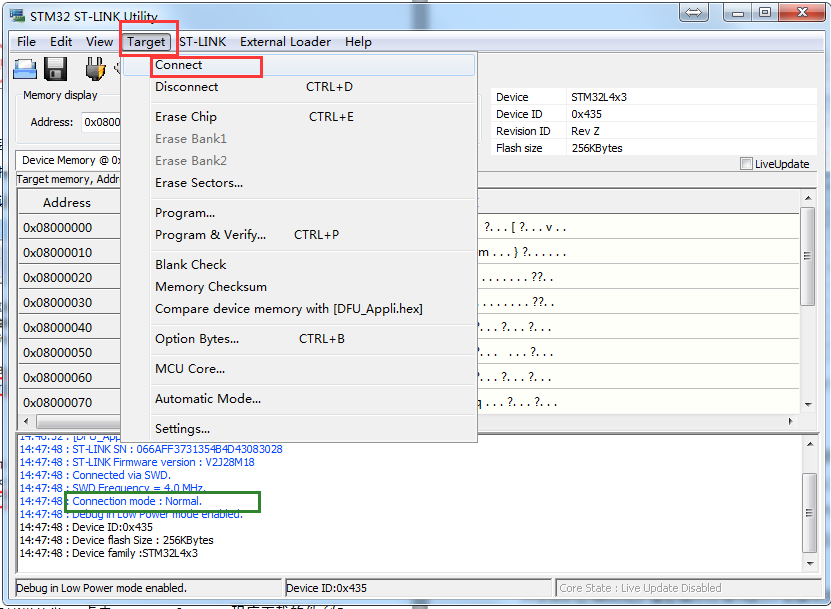Click the Core State status bar field

click(x=688, y=588)
